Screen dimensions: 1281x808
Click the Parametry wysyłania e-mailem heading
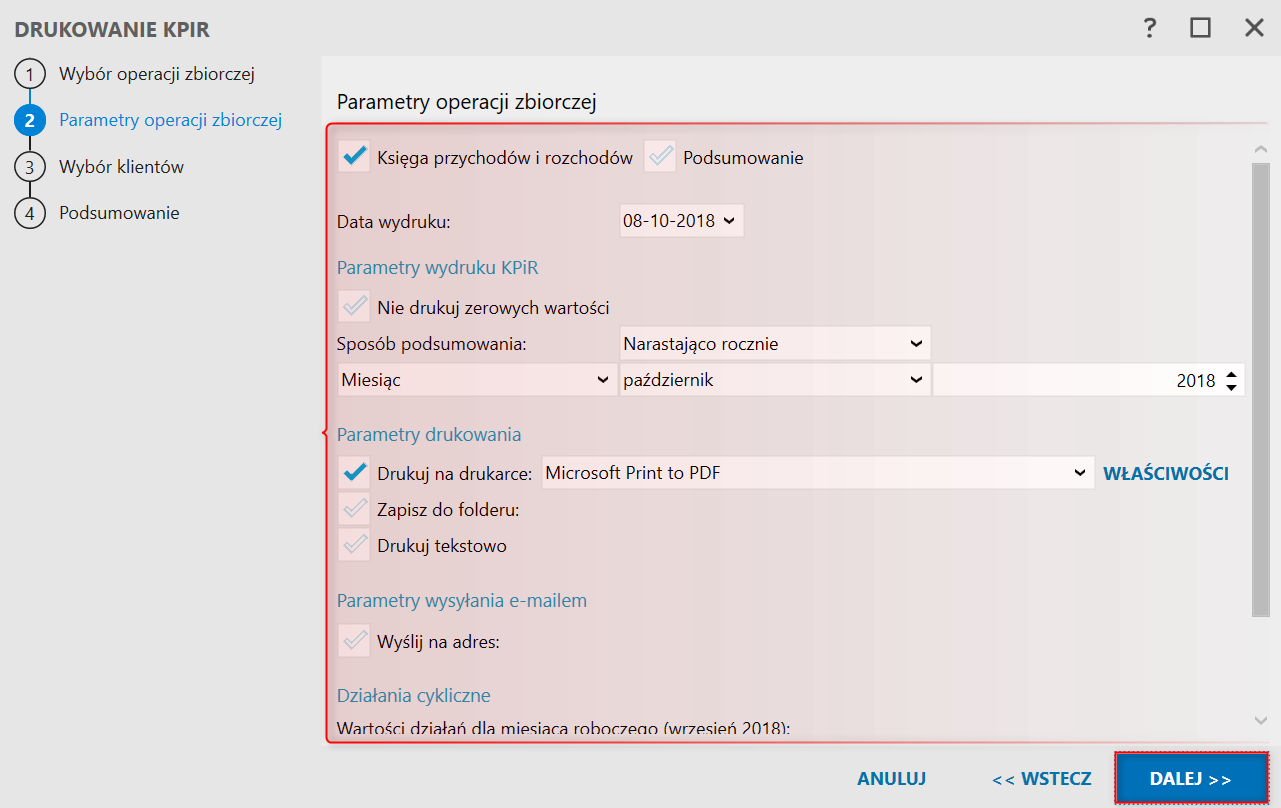tap(462, 600)
